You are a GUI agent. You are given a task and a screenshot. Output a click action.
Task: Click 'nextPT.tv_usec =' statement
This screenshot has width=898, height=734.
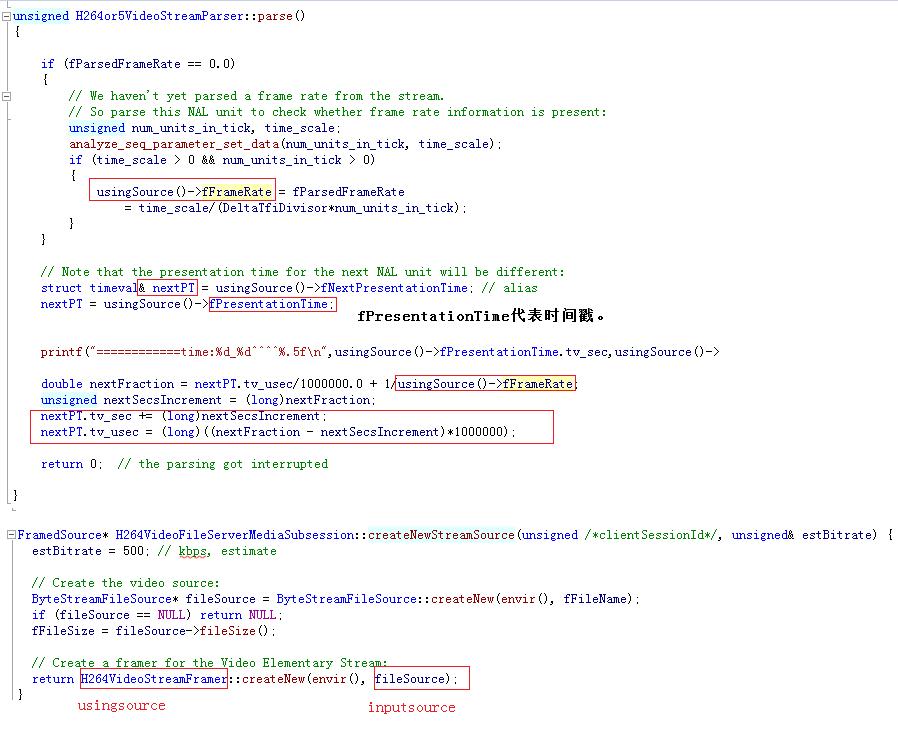click(278, 432)
